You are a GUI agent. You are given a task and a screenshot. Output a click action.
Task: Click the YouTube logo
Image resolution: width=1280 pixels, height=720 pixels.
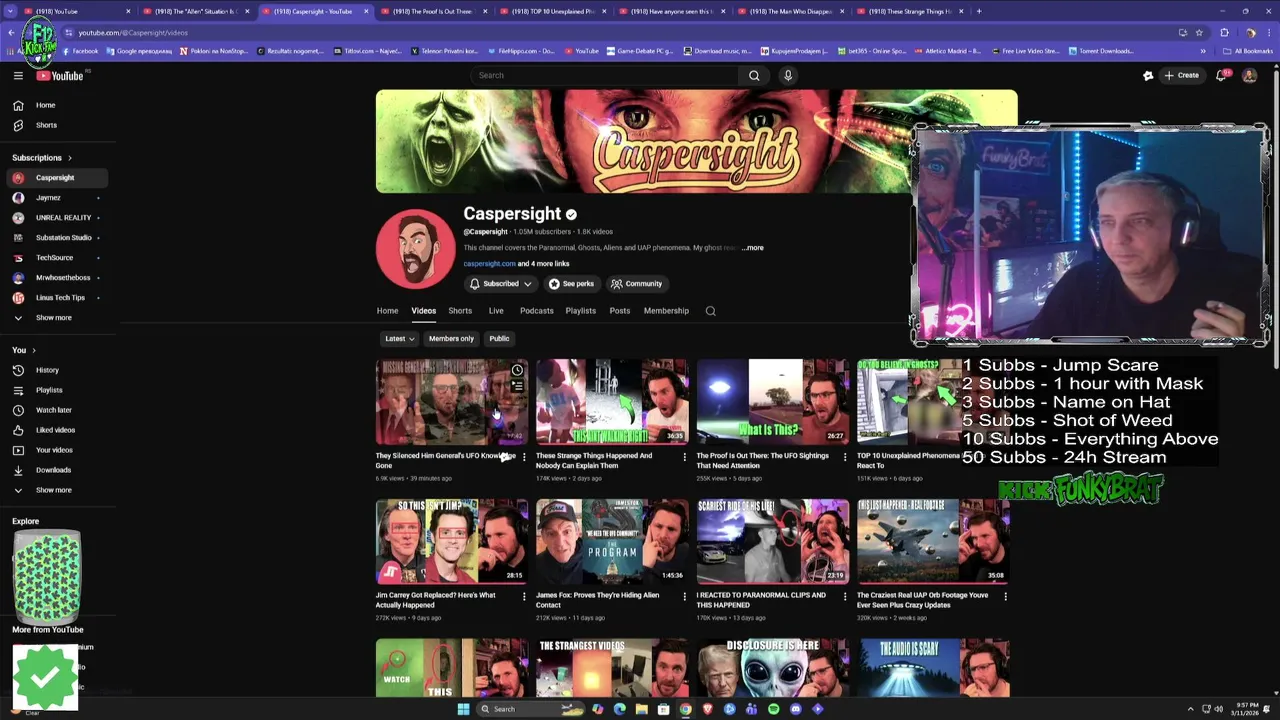[60, 75]
